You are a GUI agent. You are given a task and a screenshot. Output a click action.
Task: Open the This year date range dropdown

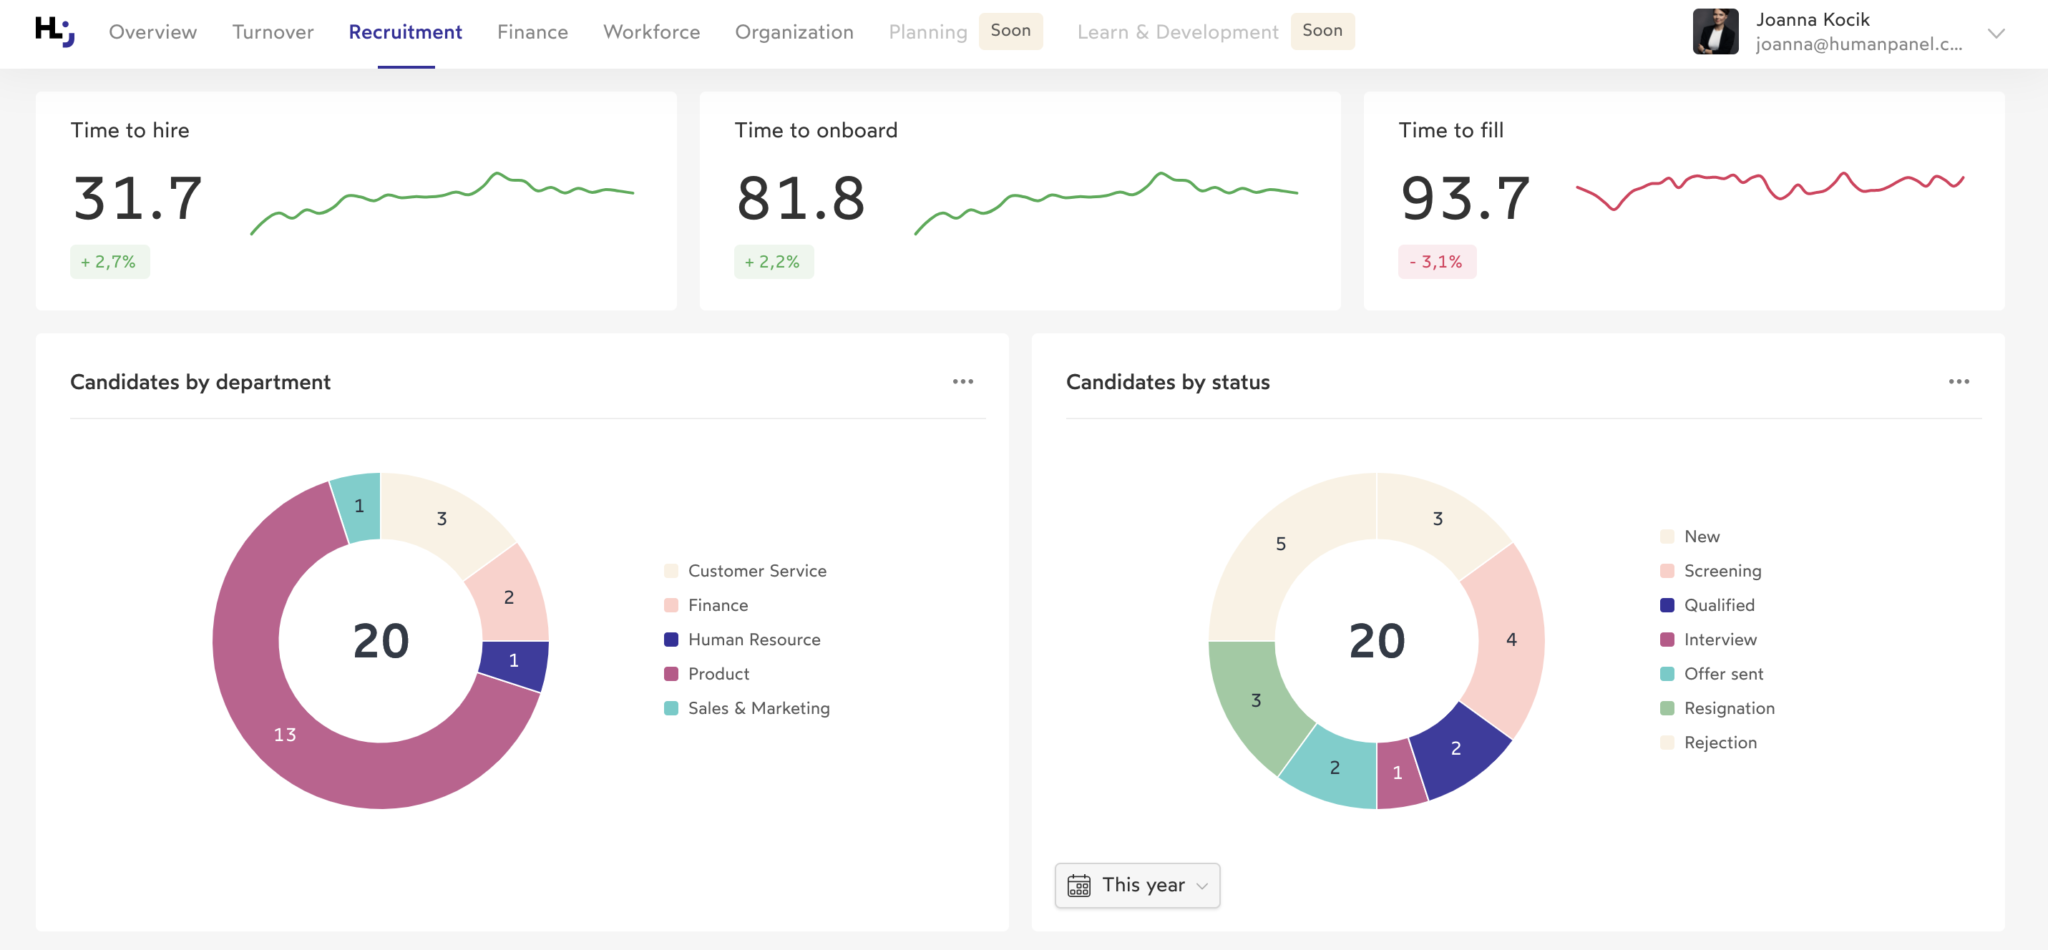click(1137, 885)
